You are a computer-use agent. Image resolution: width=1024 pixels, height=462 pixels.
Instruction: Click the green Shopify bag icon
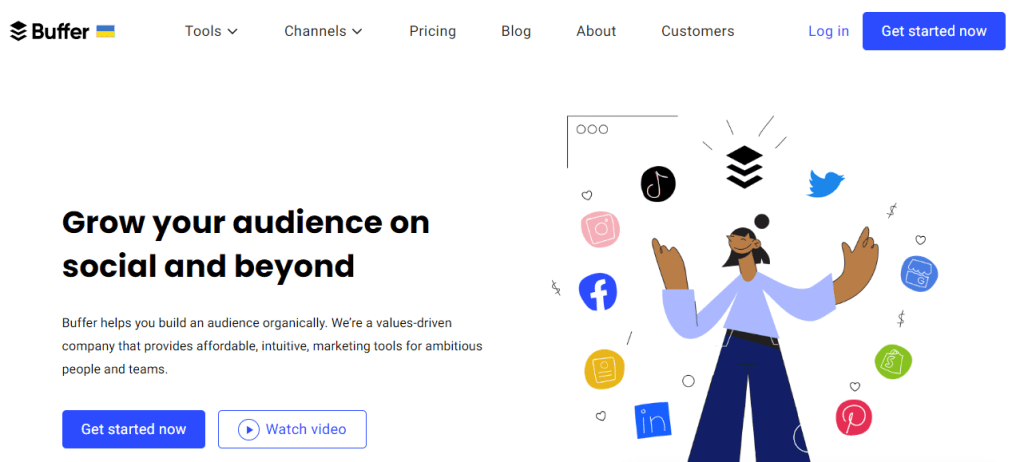coord(893,361)
